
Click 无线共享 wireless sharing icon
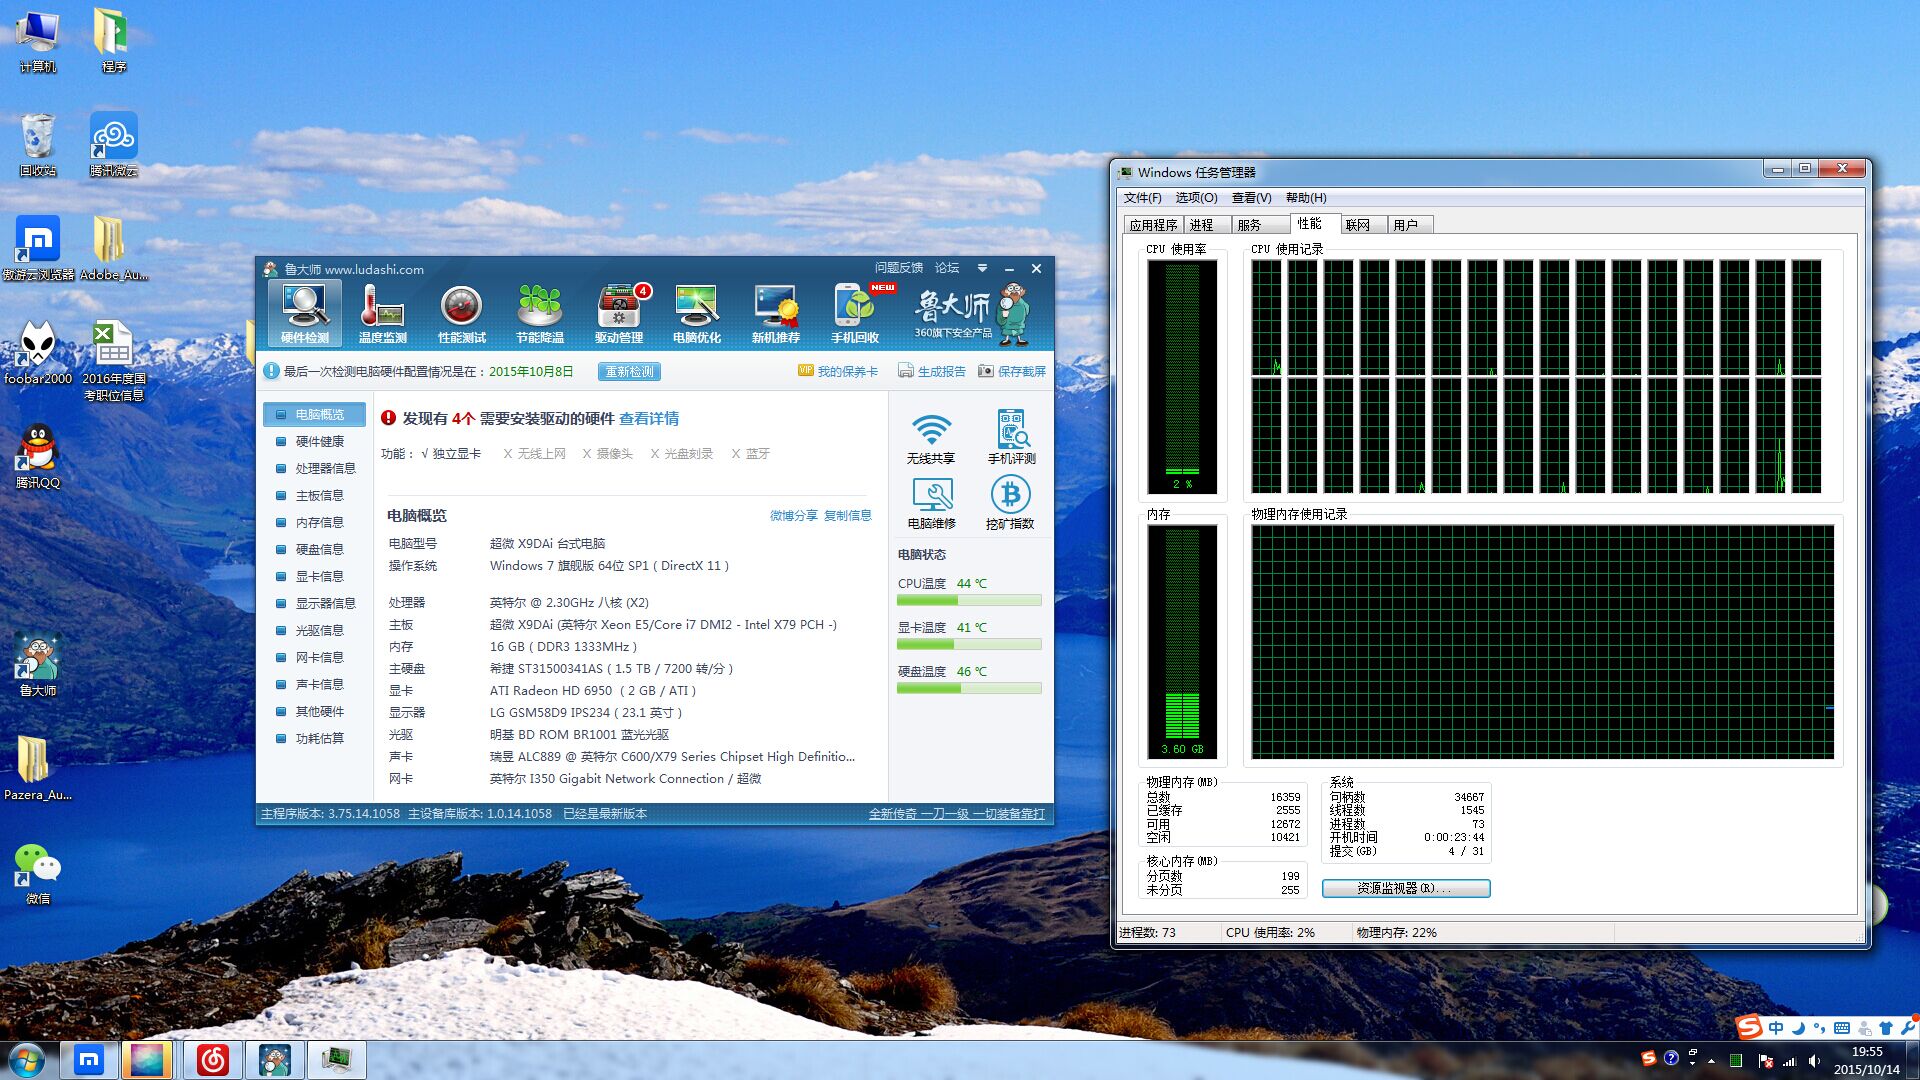click(931, 438)
